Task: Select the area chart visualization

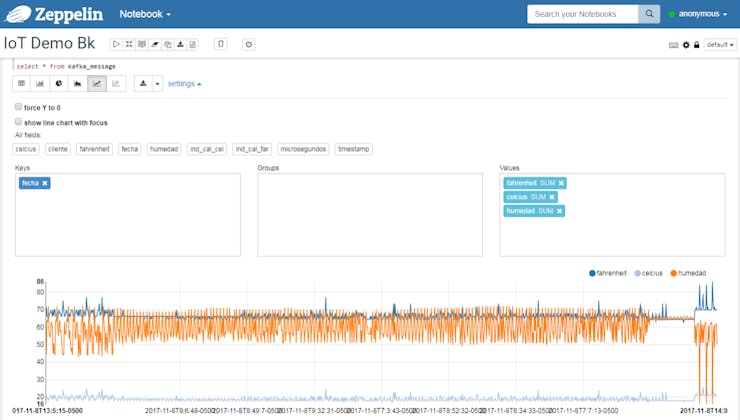Action: (78, 84)
